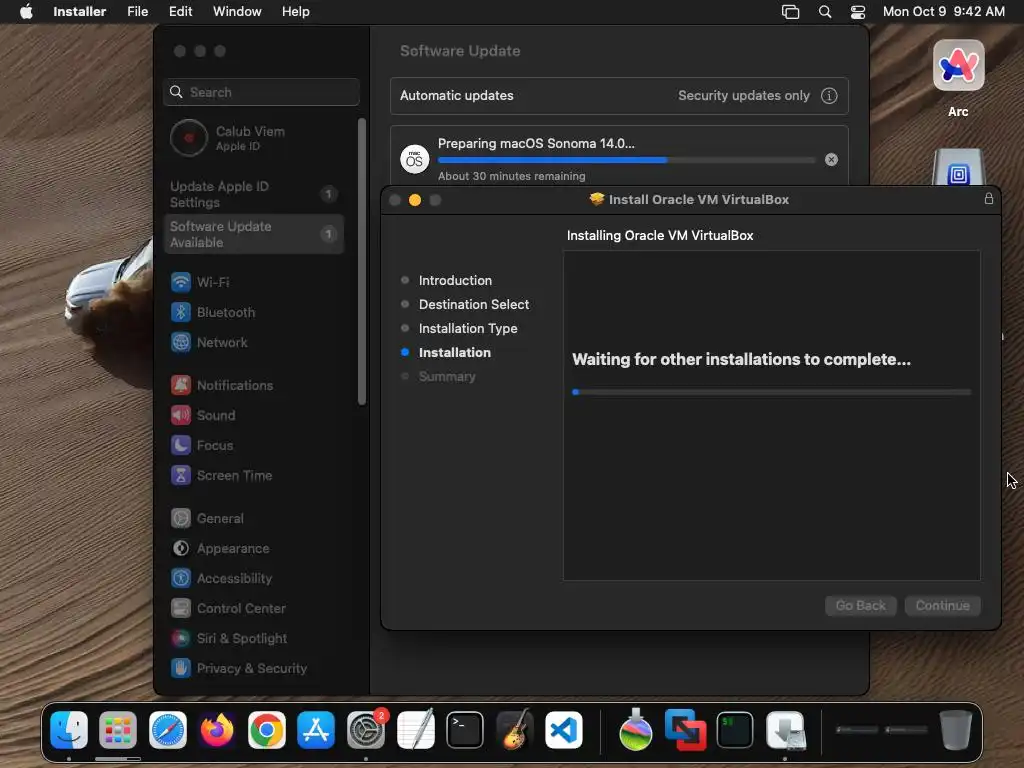Screen dimensions: 1024x768
Task: Open the App Store Dock icon
Action: pyautogui.click(x=316, y=729)
